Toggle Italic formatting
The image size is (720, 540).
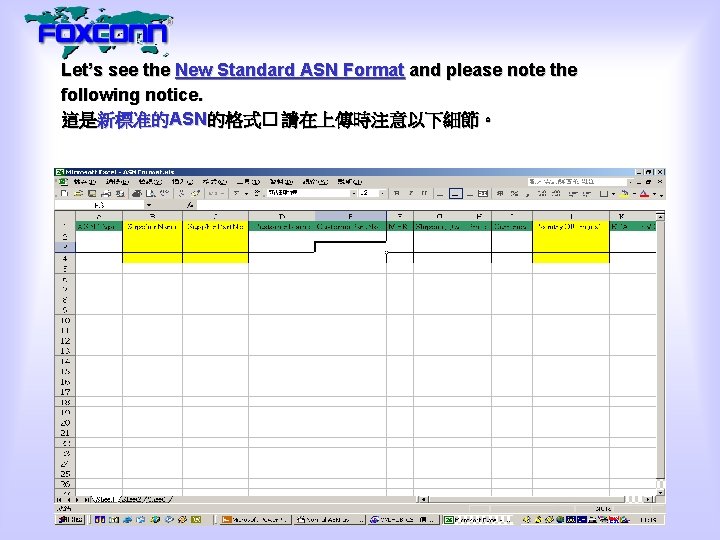[411, 194]
